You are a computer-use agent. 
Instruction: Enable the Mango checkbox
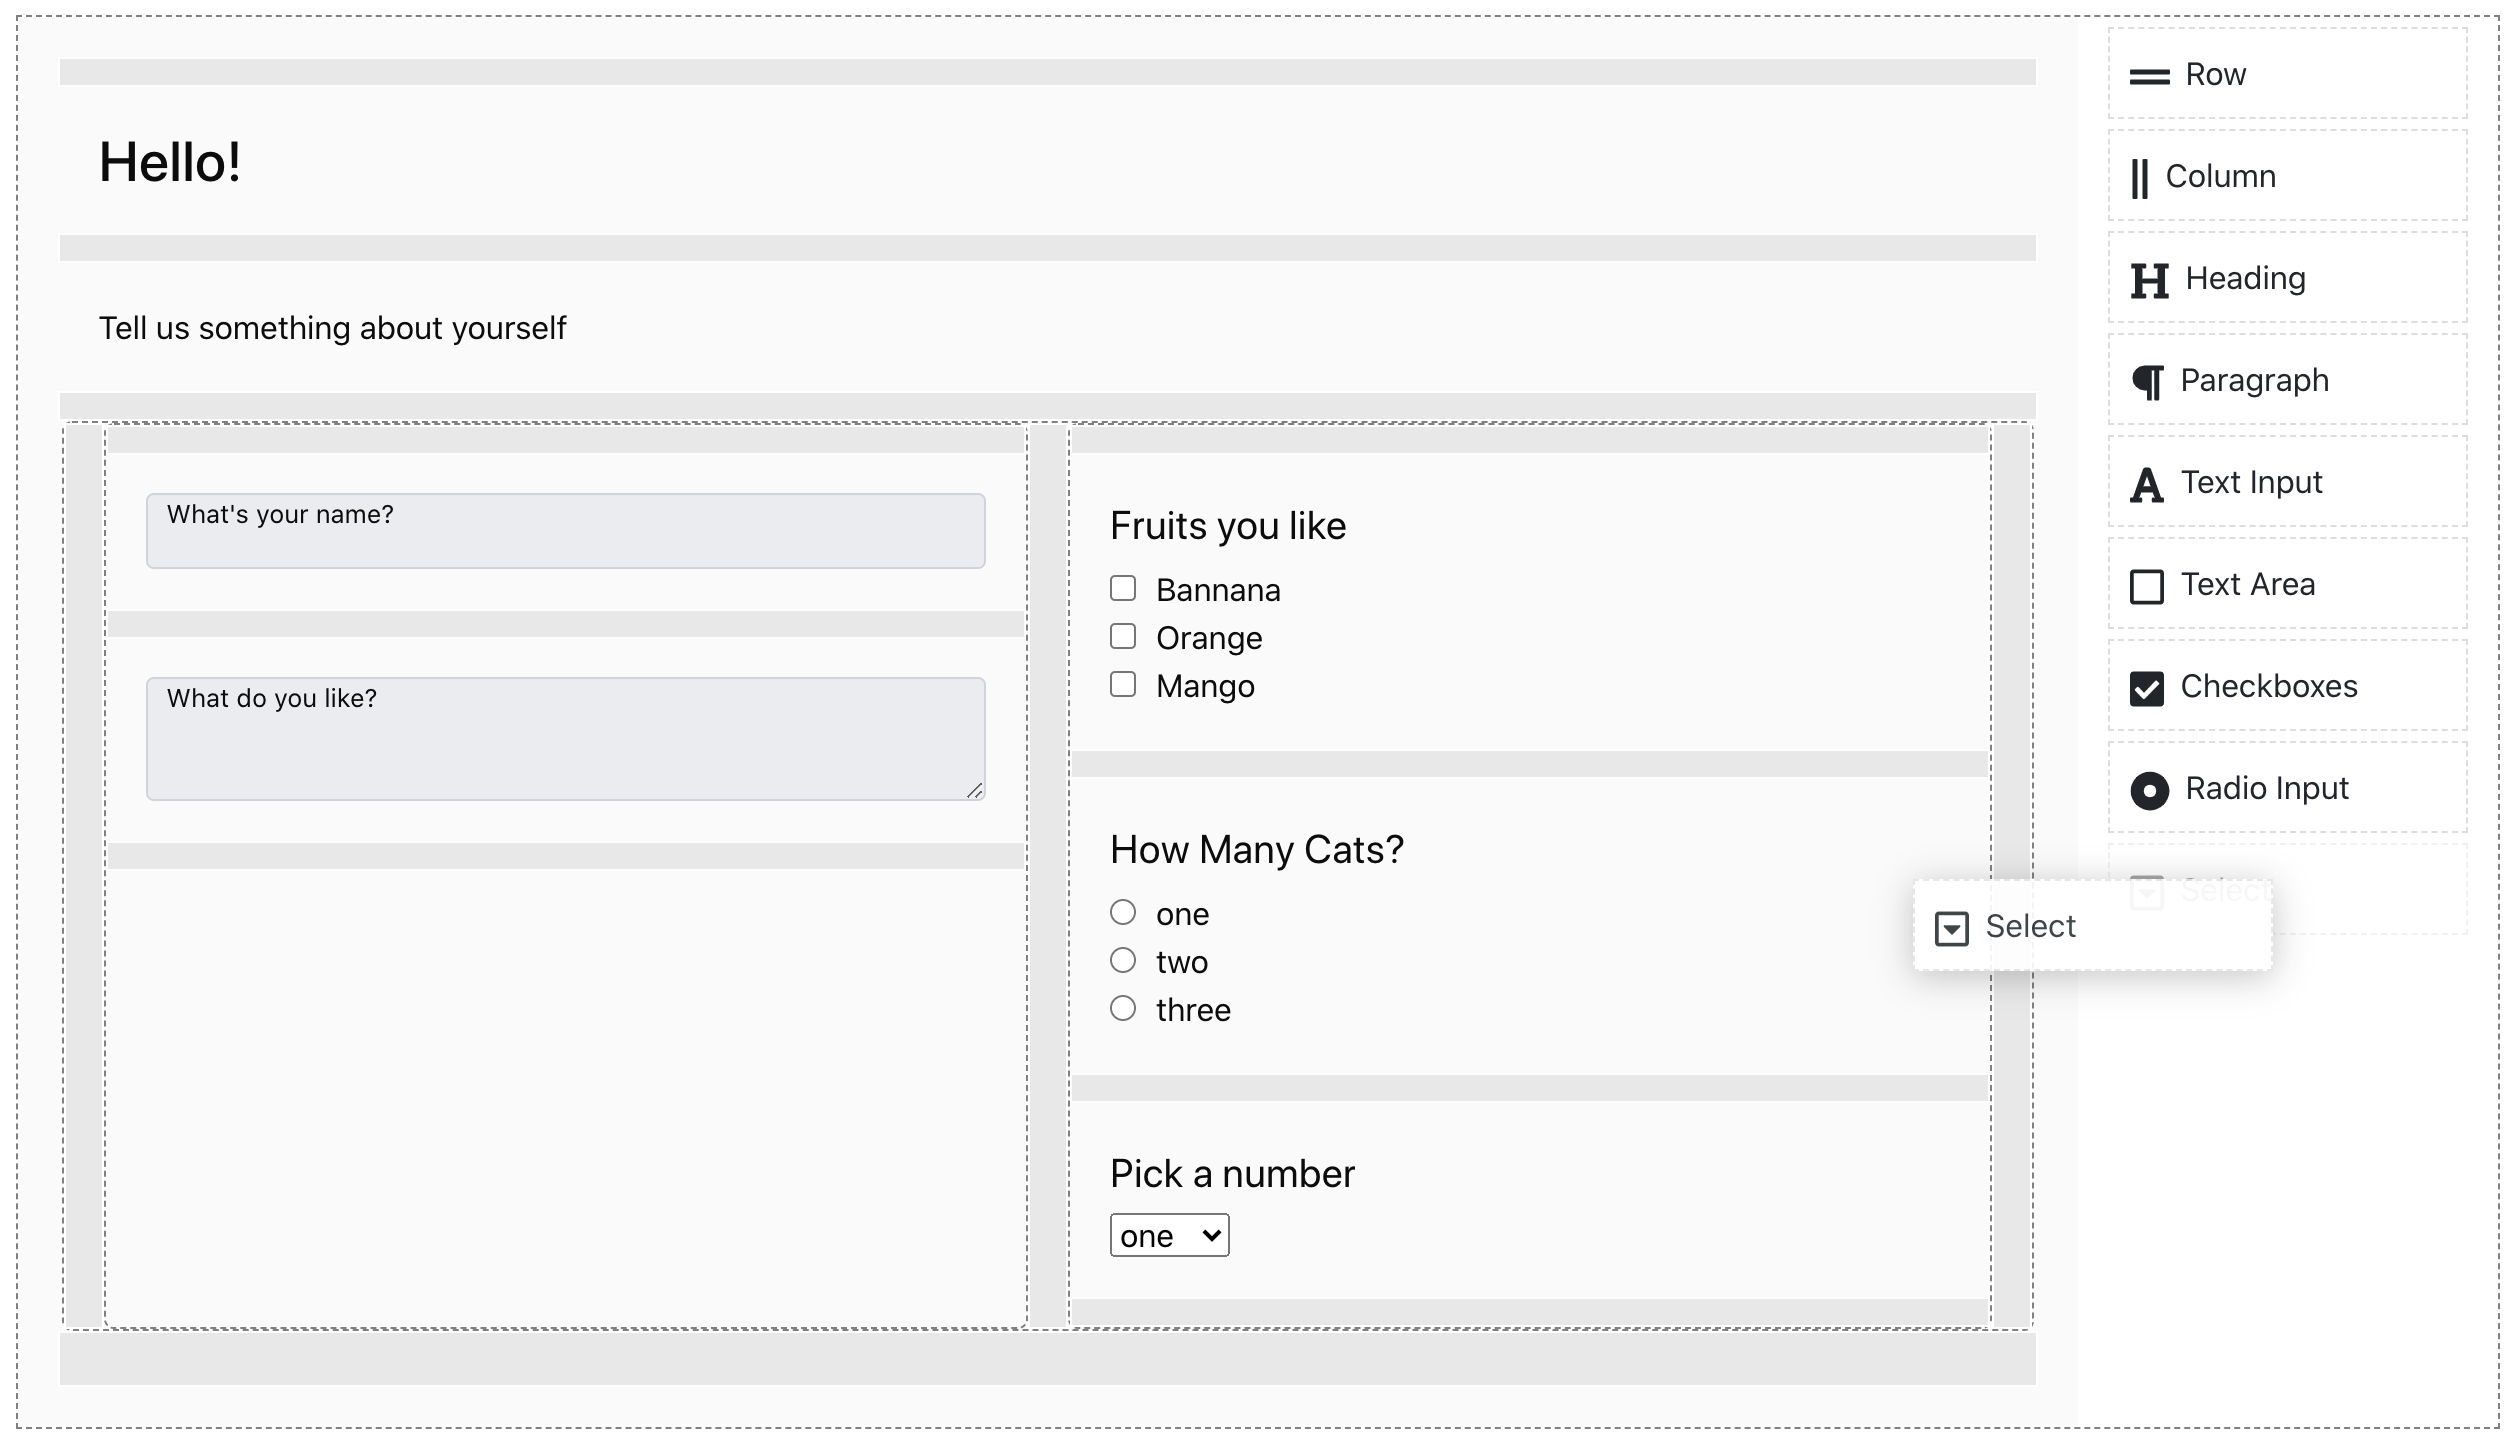(x=1123, y=685)
